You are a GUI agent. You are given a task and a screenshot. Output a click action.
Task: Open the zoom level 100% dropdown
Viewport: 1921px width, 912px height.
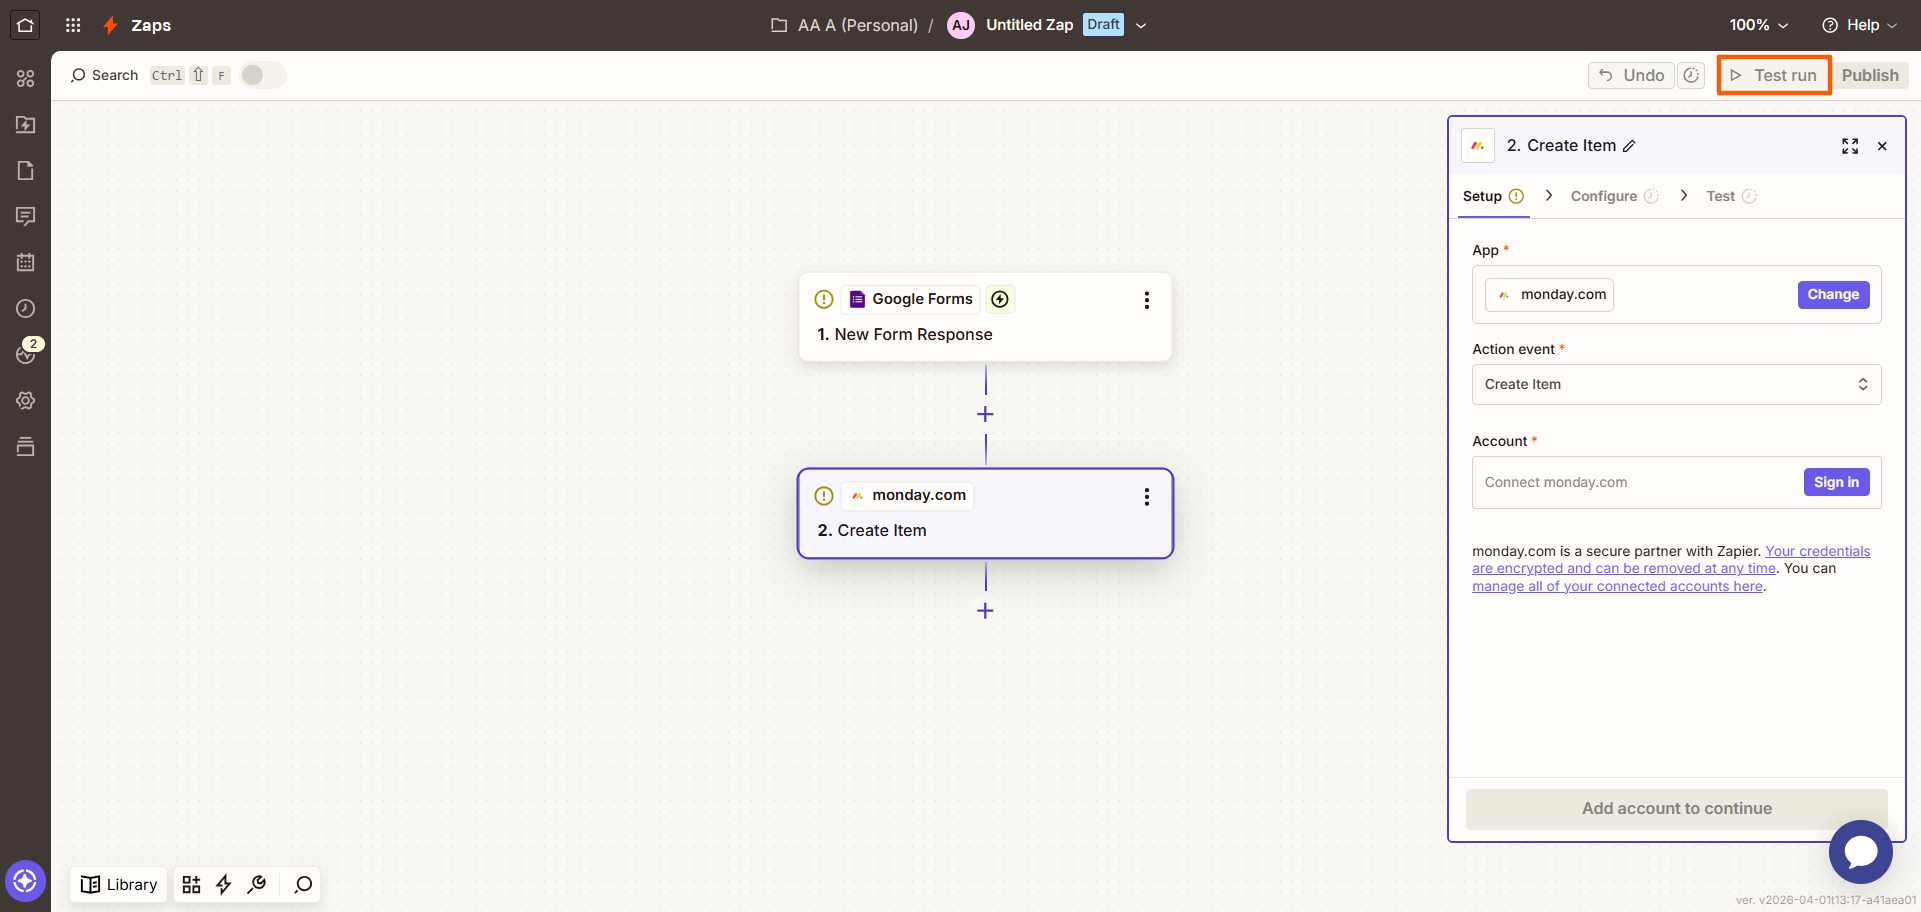click(x=1758, y=25)
